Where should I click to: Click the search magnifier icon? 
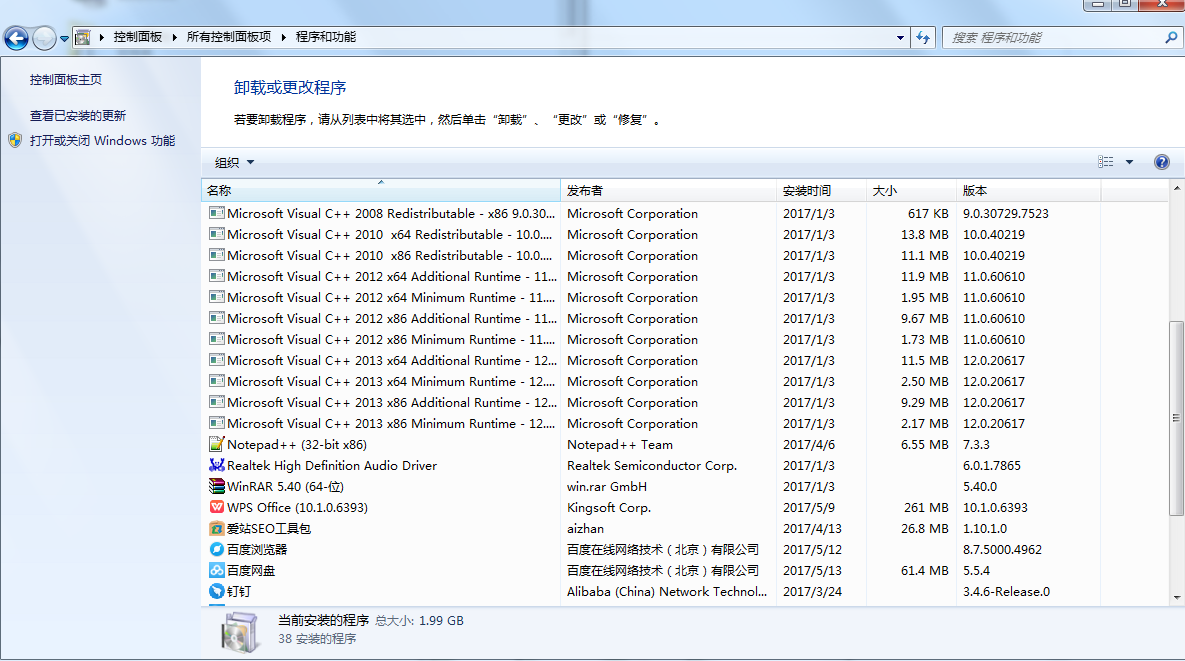[x=1171, y=37]
